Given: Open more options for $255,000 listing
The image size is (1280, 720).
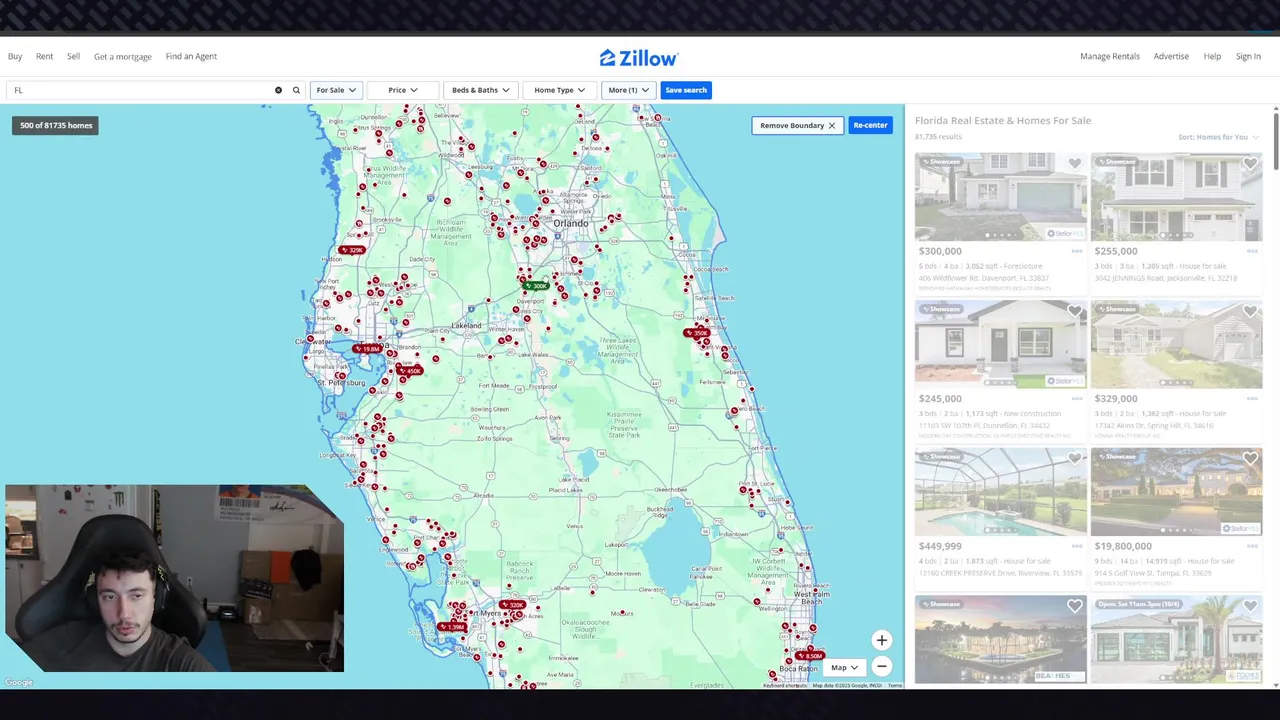Looking at the screenshot, I should [1252, 251].
